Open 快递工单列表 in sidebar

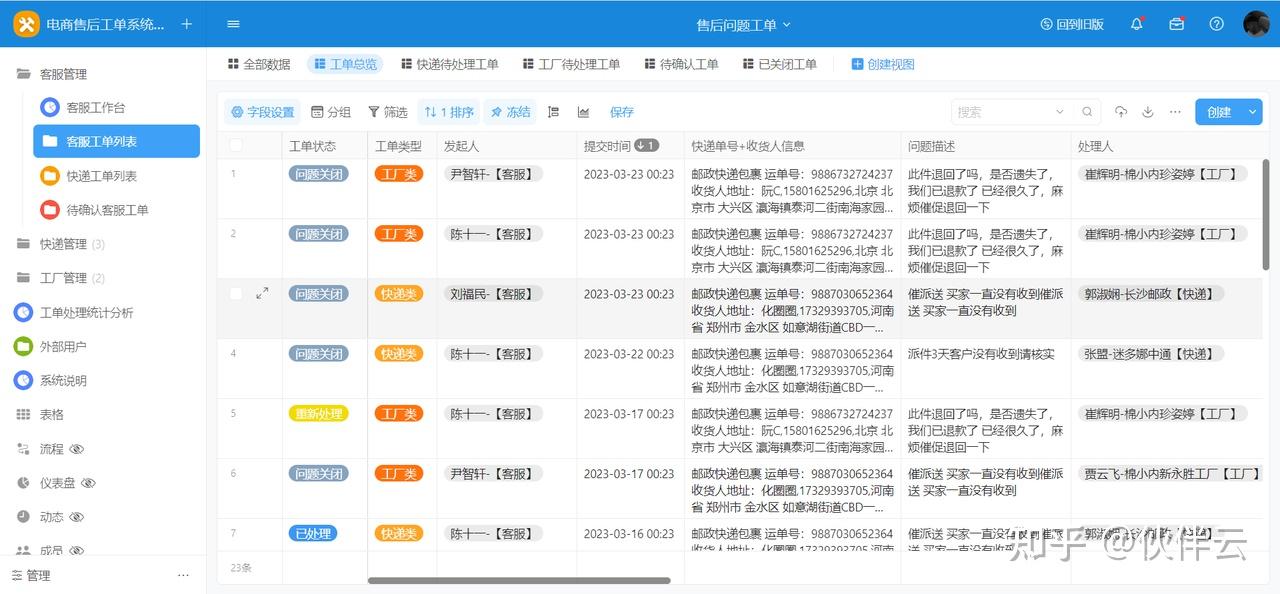(x=101, y=176)
